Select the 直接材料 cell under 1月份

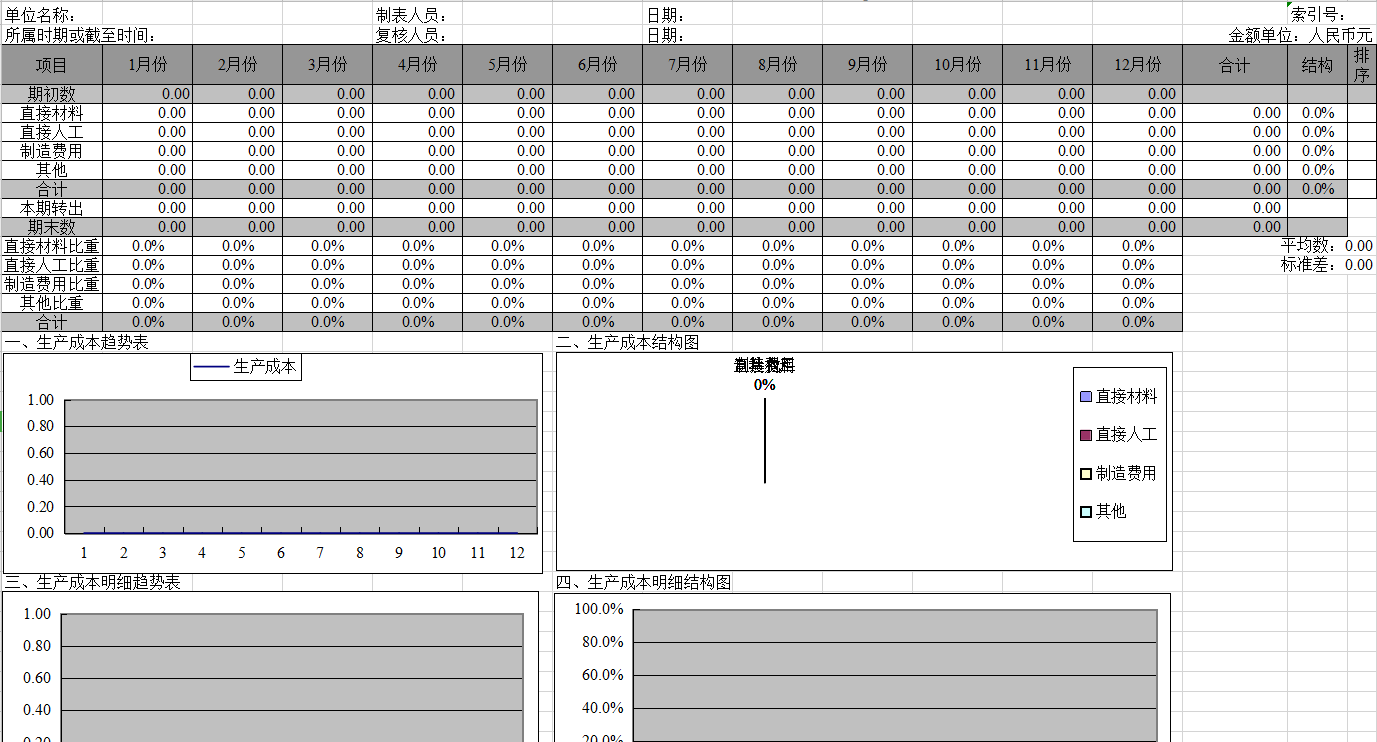click(147, 113)
